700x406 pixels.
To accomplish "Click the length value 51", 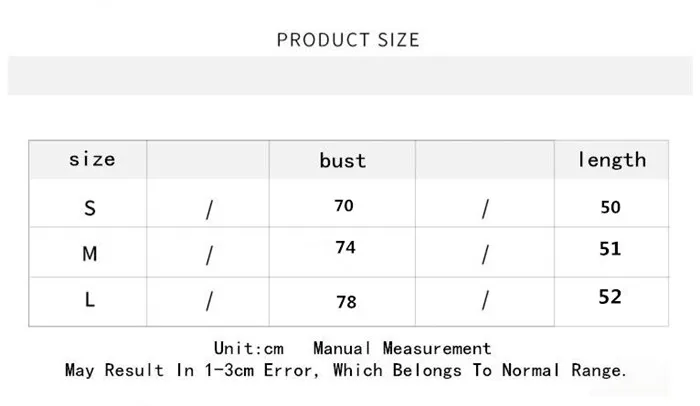I will click(610, 249).
